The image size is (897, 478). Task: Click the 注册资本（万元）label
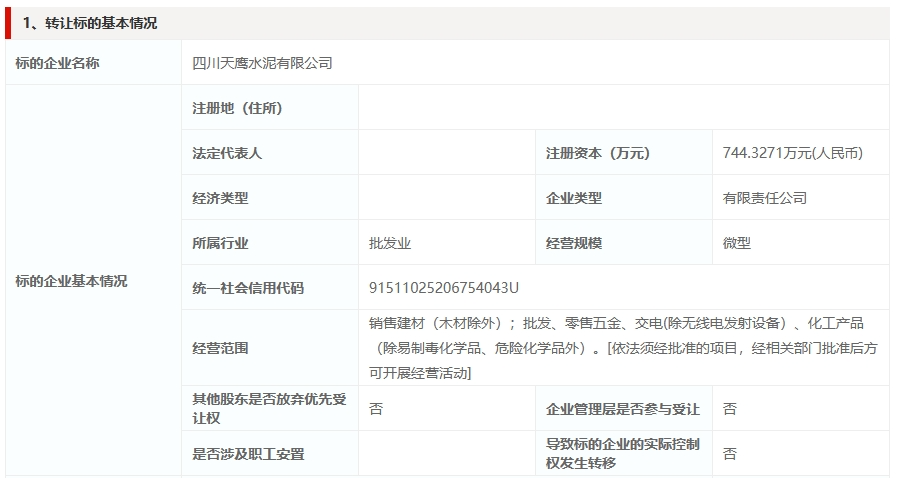(x=598, y=153)
